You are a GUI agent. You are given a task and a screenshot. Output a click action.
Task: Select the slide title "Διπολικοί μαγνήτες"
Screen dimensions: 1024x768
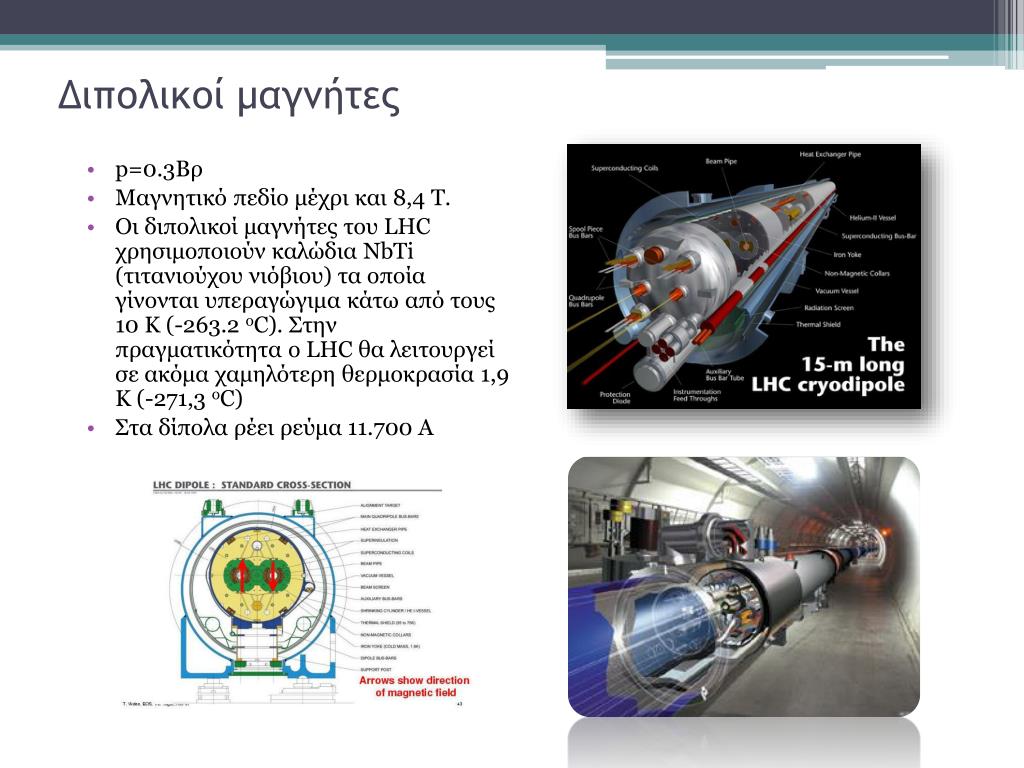[229, 97]
